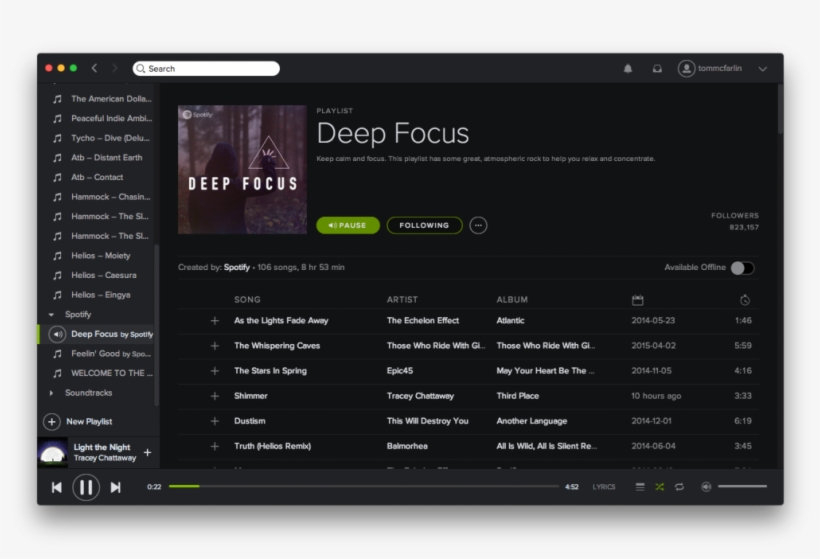Sort by the ARTIST column header

click(402, 300)
